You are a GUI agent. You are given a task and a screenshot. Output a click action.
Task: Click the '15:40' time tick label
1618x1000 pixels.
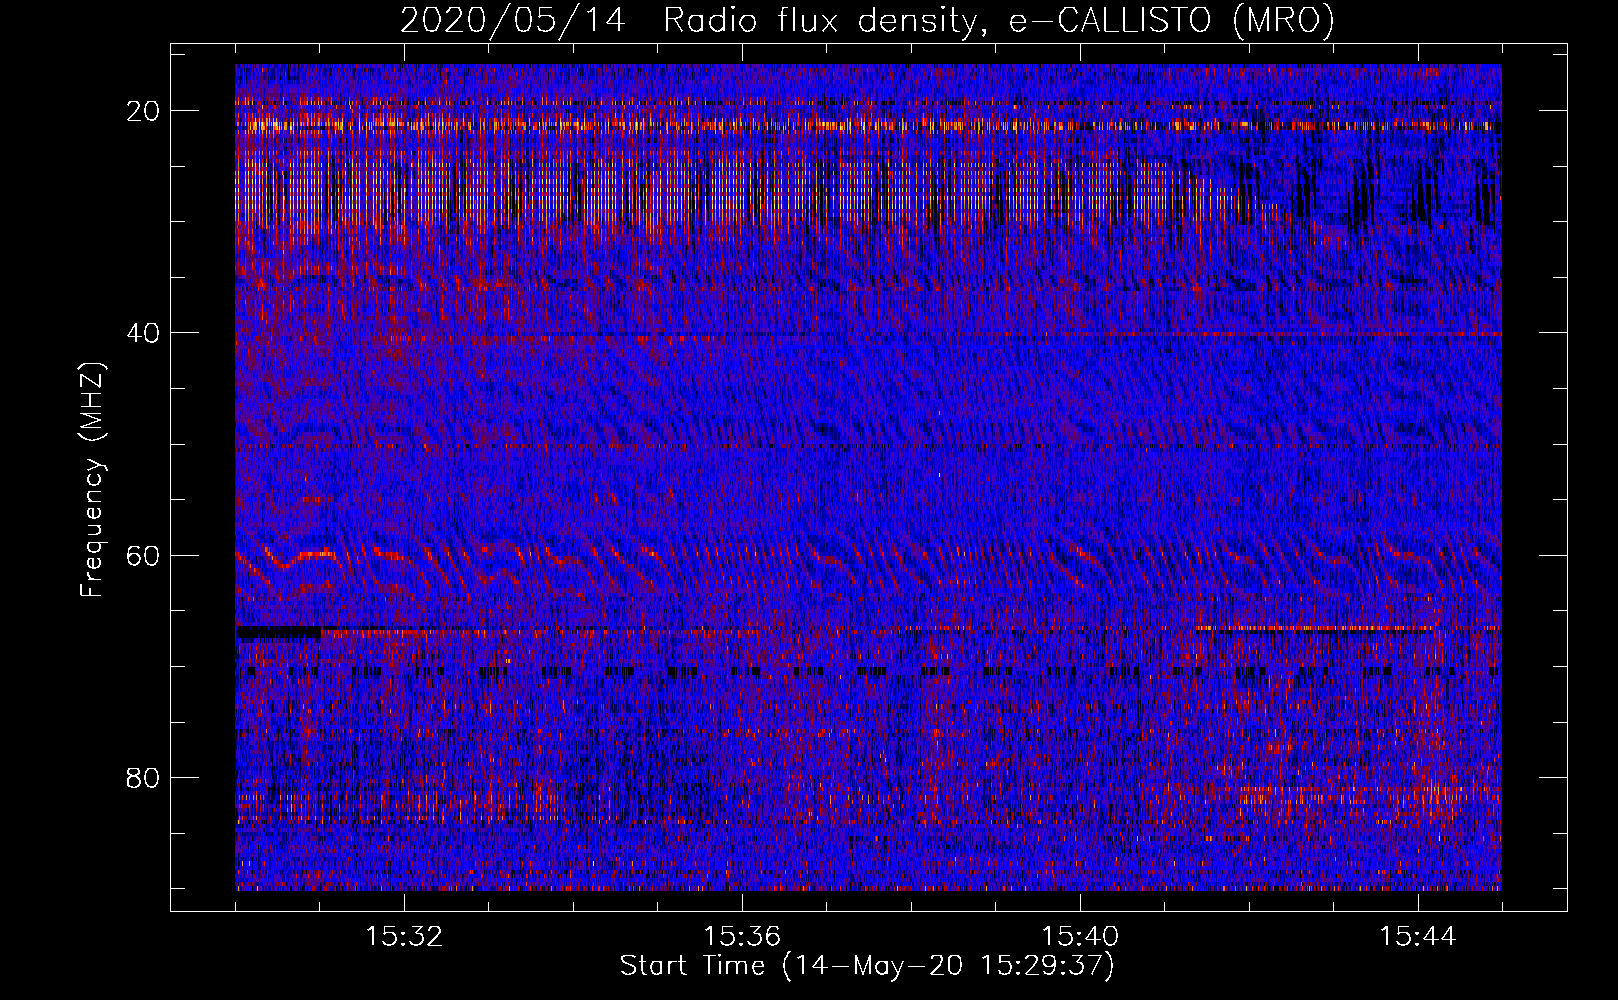1080,937
